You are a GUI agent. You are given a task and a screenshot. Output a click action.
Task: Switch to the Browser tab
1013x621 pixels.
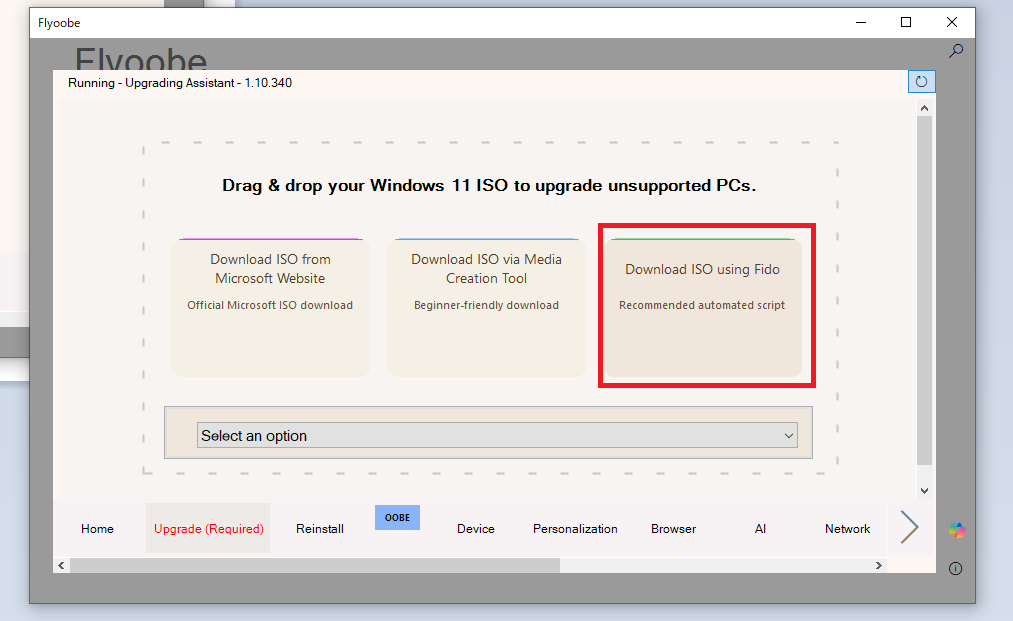click(673, 528)
